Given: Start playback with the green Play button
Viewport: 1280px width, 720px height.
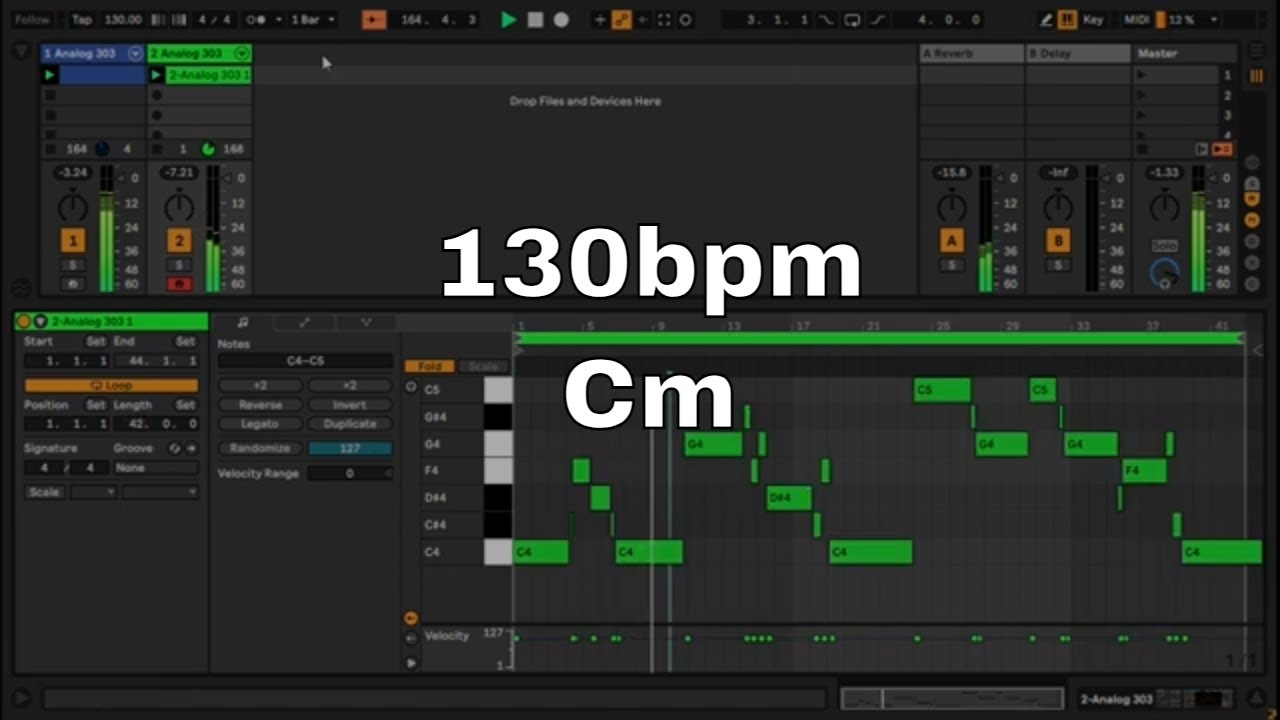Looking at the screenshot, I should pyautogui.click(x=508, y=20).
